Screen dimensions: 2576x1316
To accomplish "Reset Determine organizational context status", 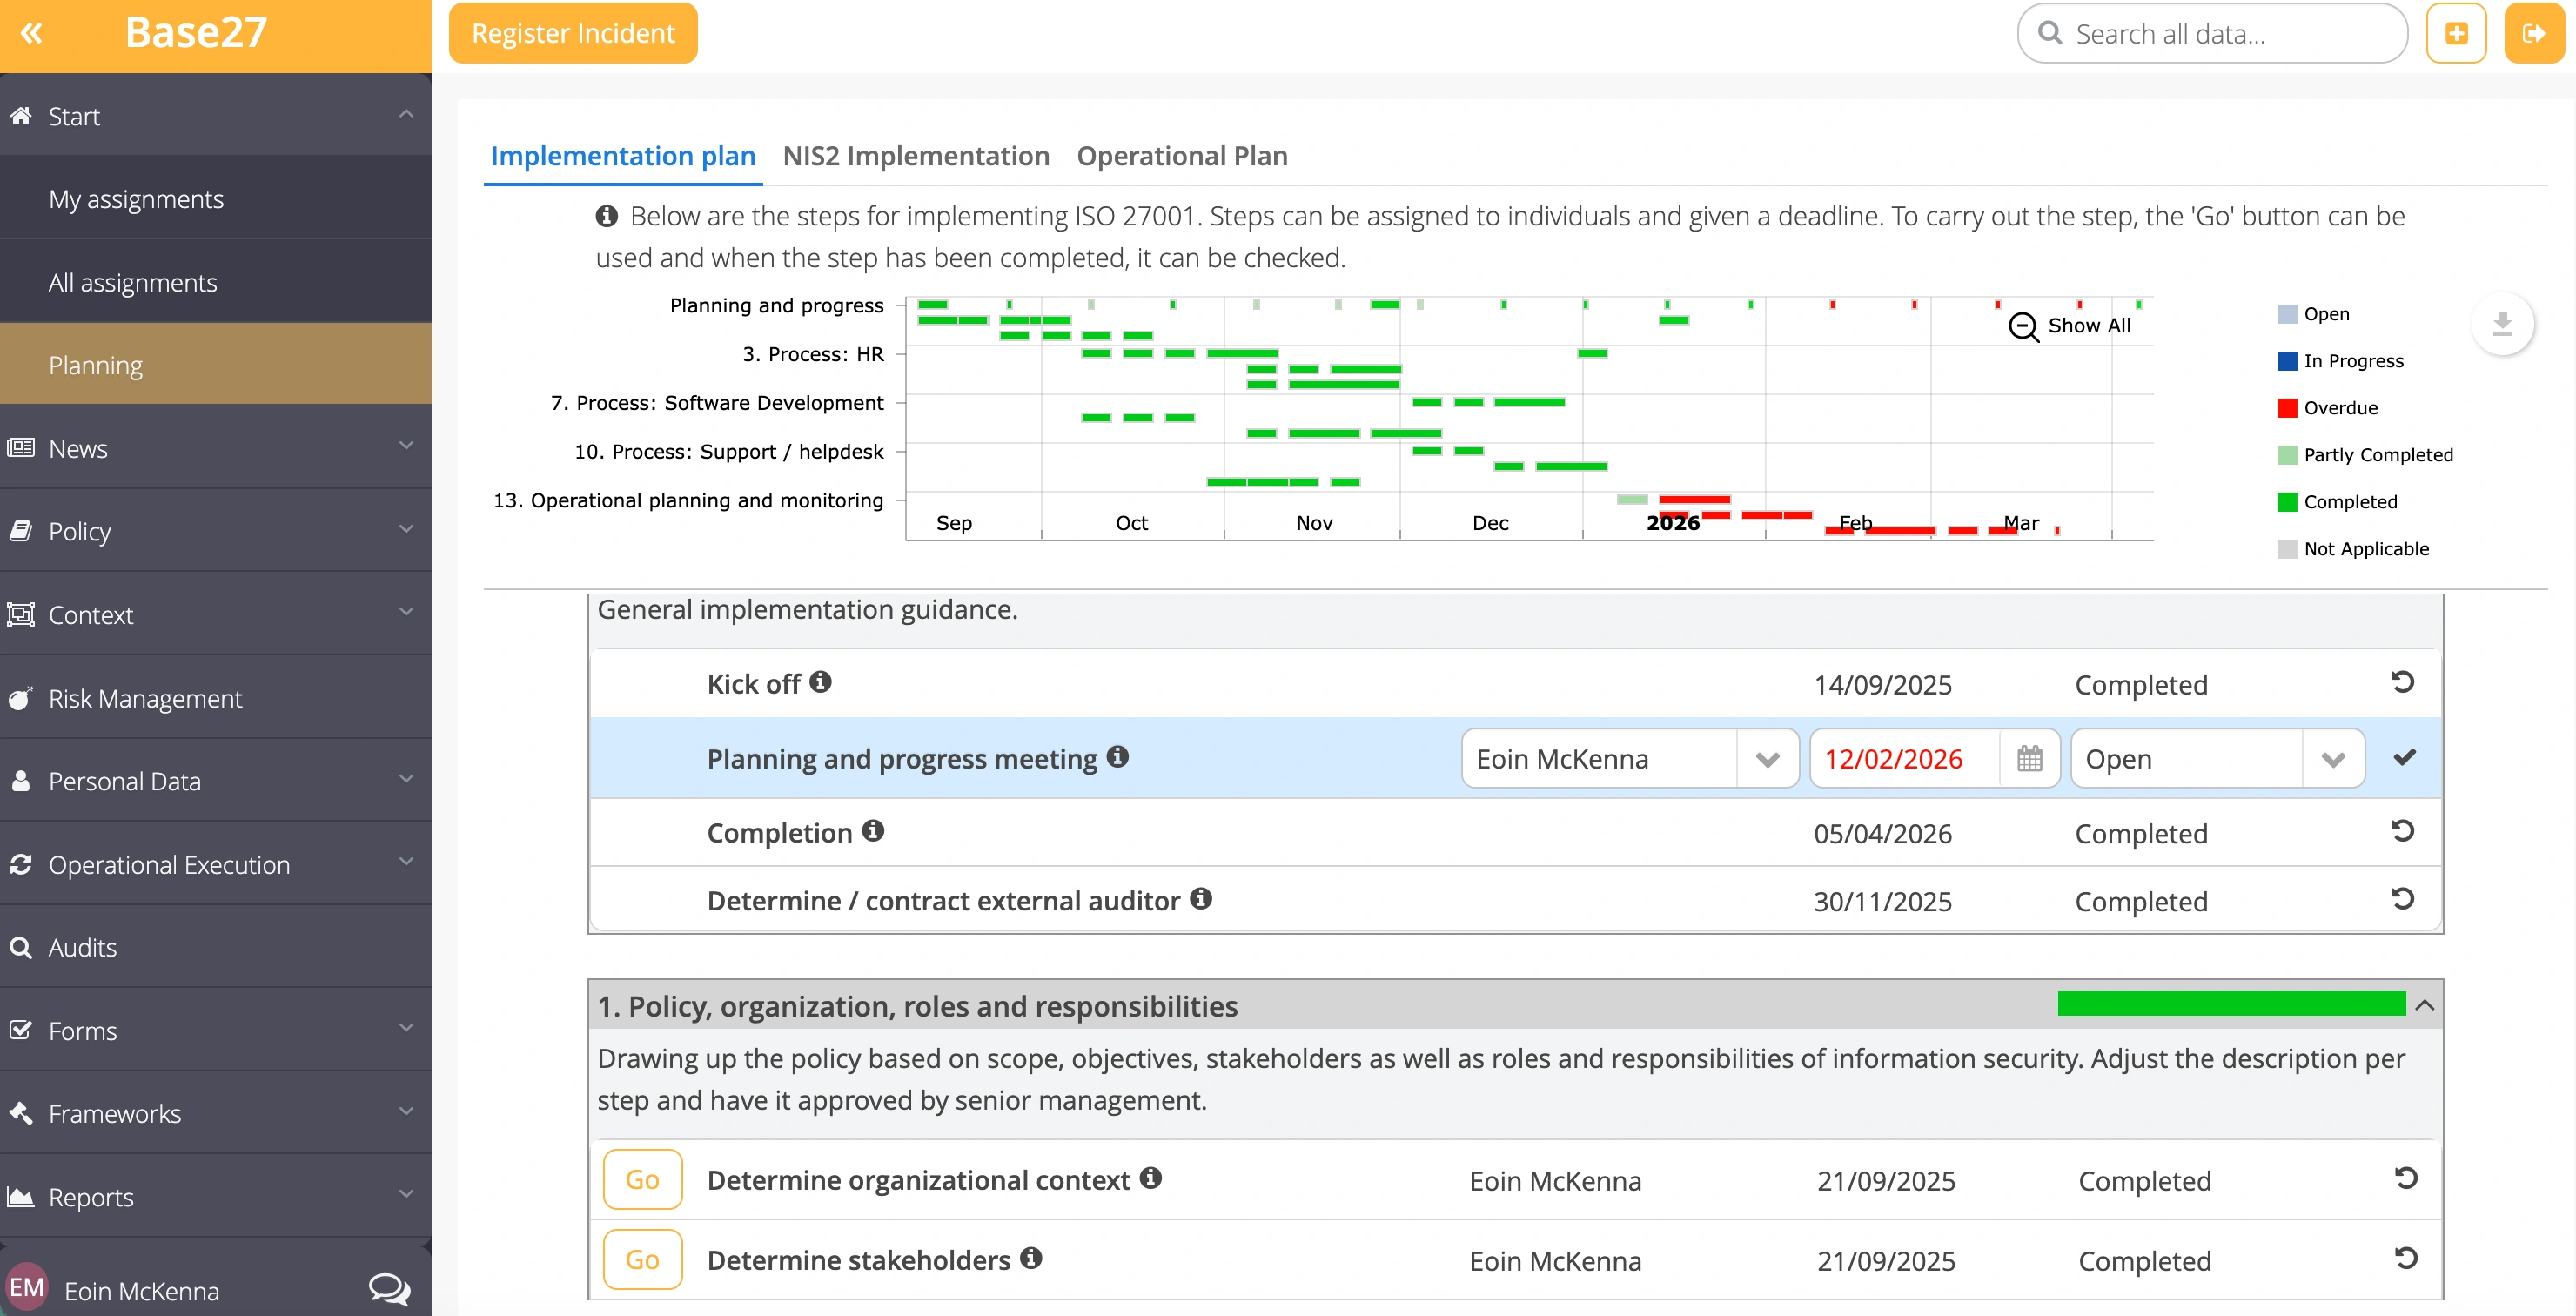I will (2405, 1179).
